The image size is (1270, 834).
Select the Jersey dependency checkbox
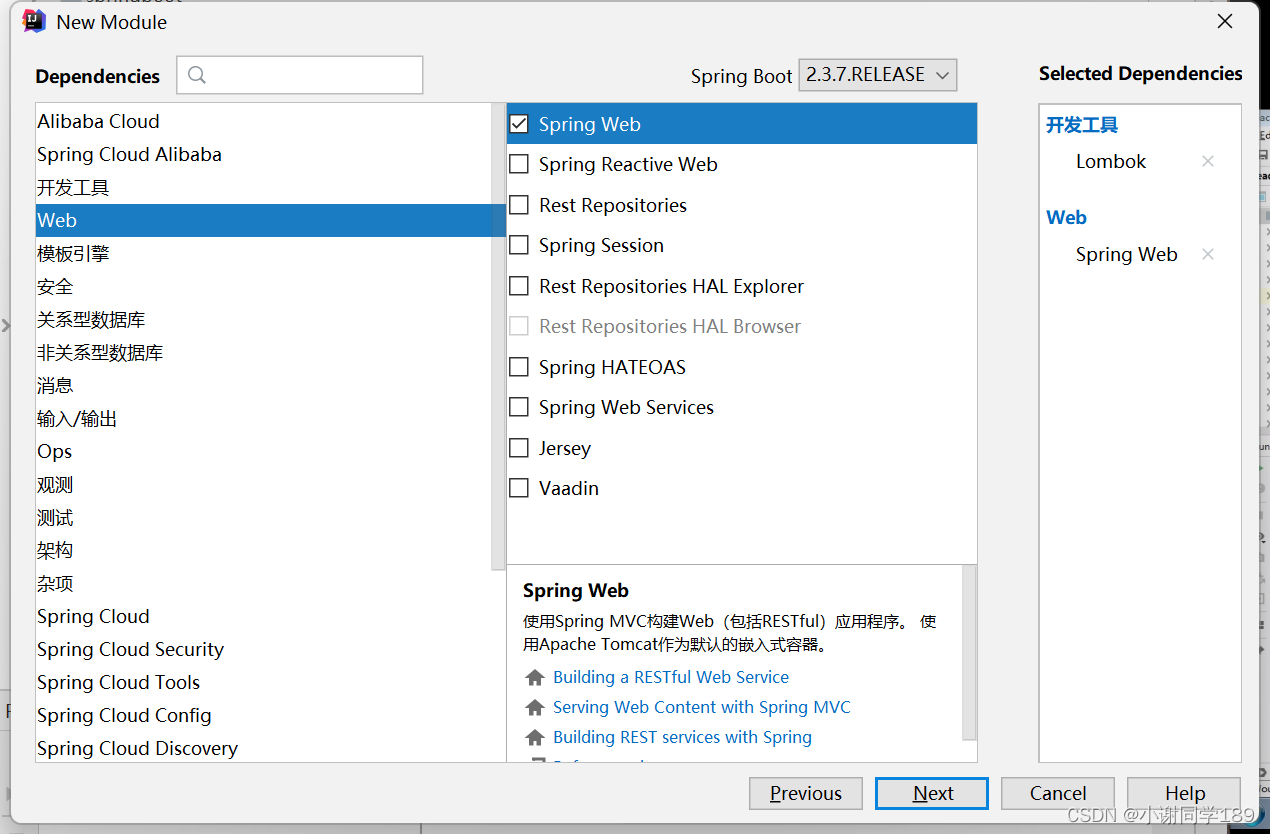pos(519,448)
